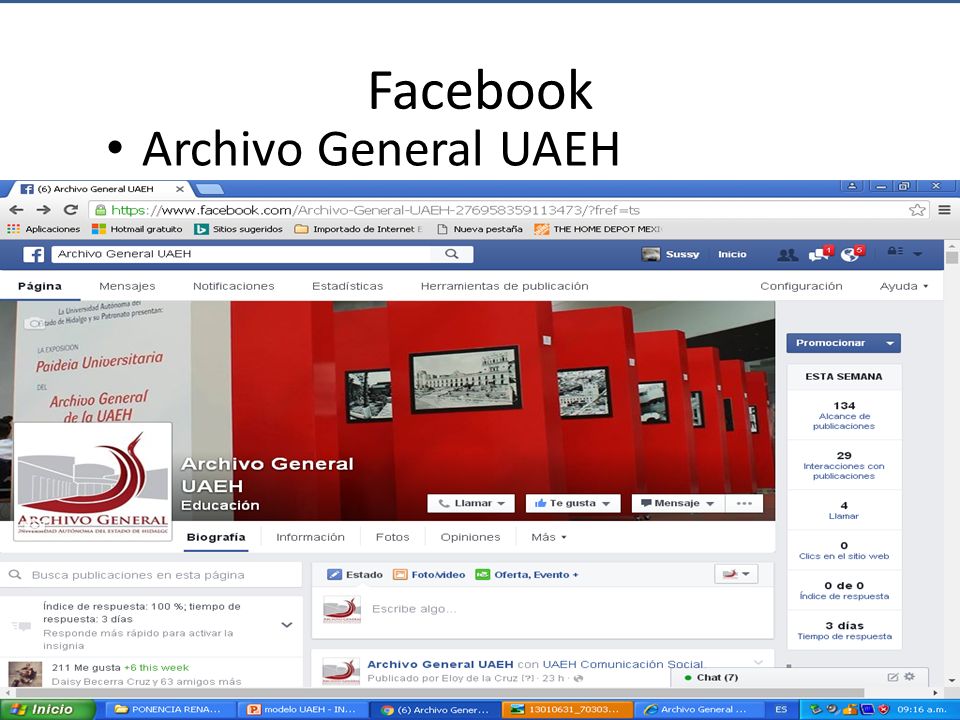Click the Archivo General profile picture
Viewport: 960px width, 720px height.
(x=92, y=481)
